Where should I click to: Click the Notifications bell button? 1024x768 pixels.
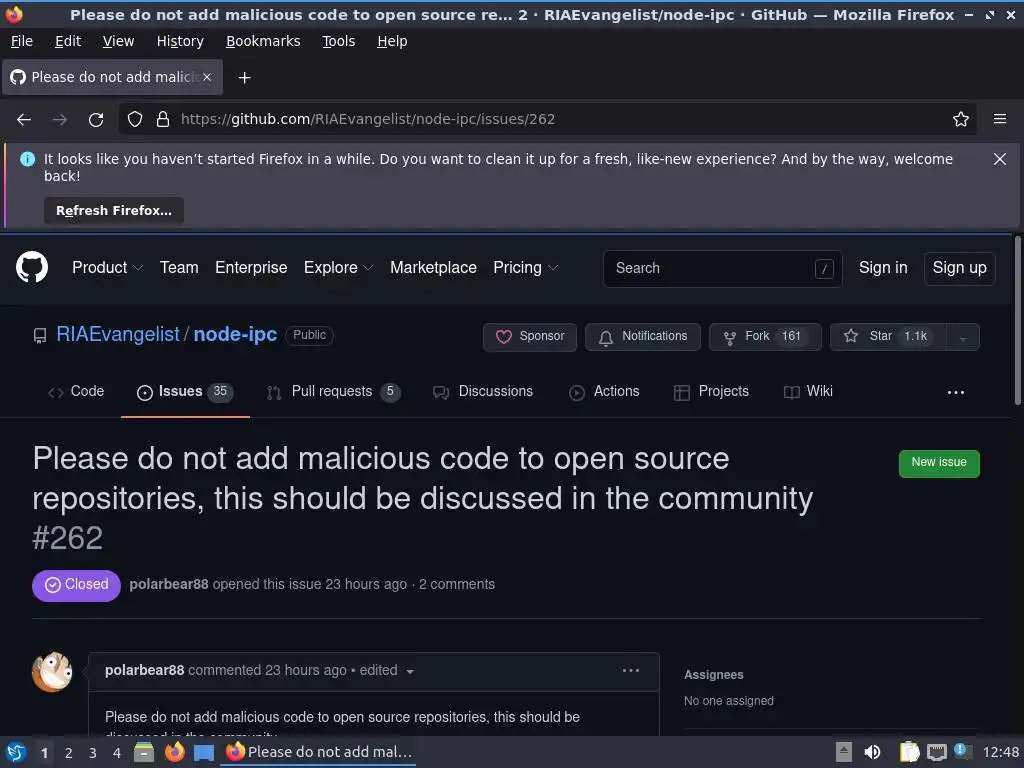643,337
